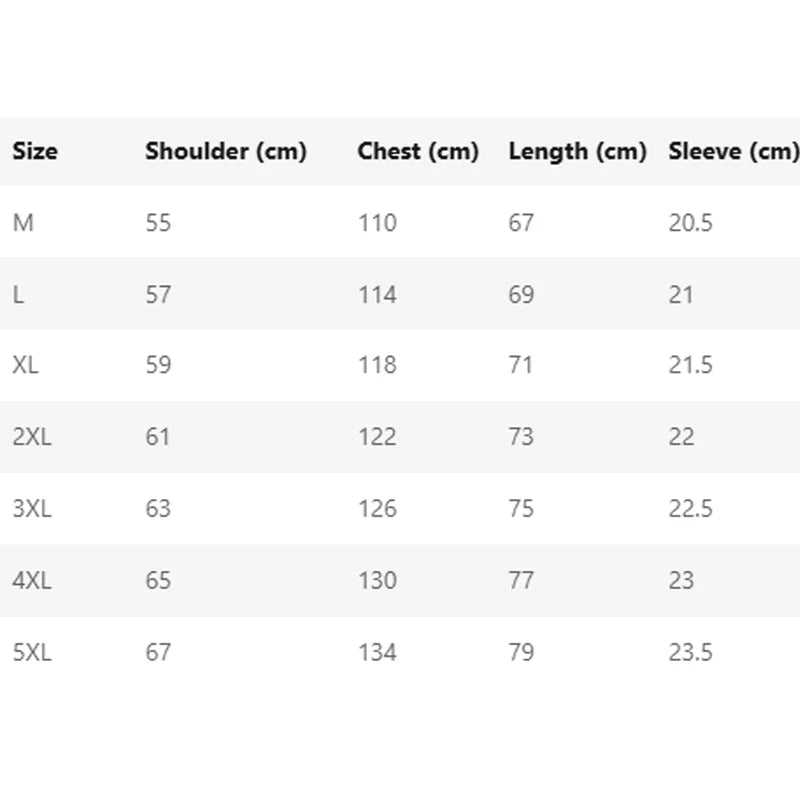Image resolution: width=800 pixels, height=800 pixels.
Task: Click the Size column header
Action: pos(35,151)
